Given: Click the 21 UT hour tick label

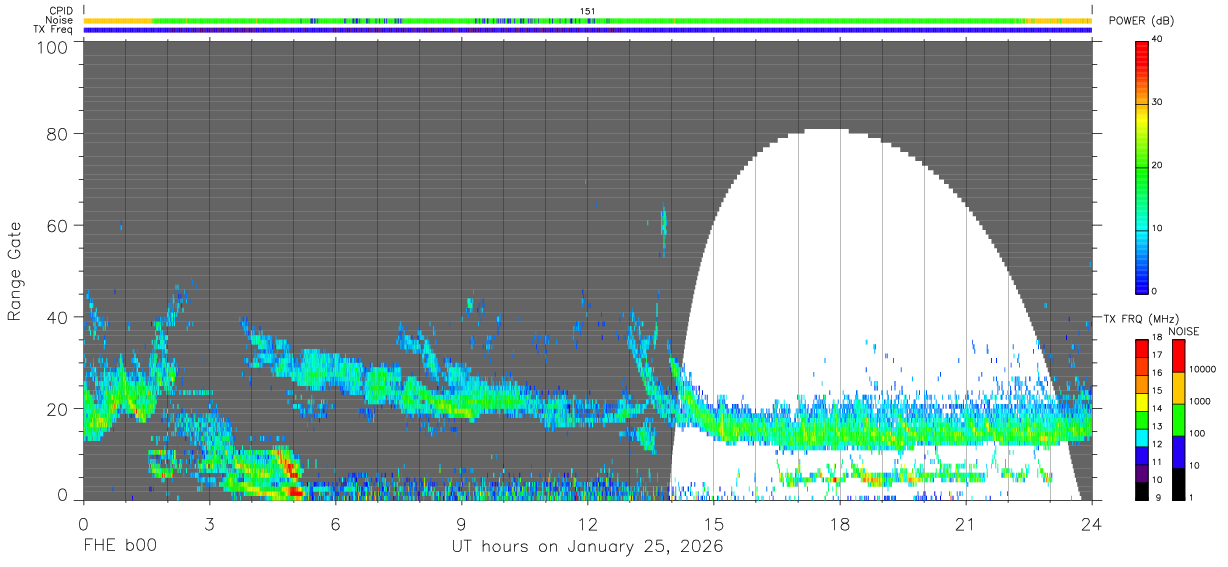Looking at the screenshot, I should (966, 524).
